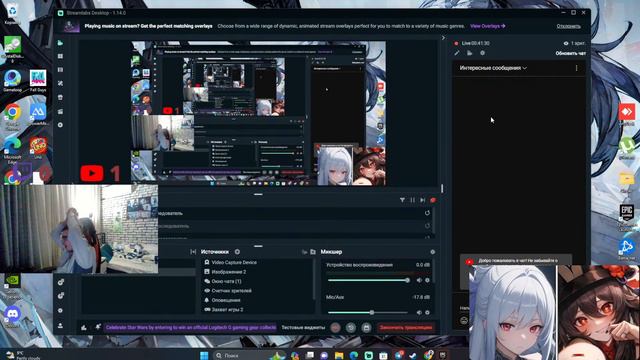The width and height of the screenshot is (640, 360).
Task: Click the Logitech Star Wars promo banner
Action: pyautogui.click(x=191, y=327)
